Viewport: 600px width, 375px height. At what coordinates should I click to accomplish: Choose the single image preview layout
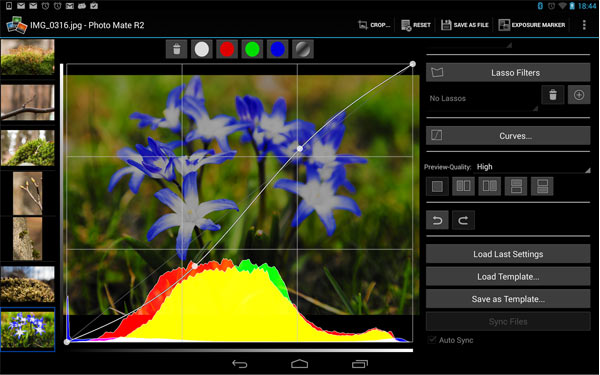tap(437, 186)
